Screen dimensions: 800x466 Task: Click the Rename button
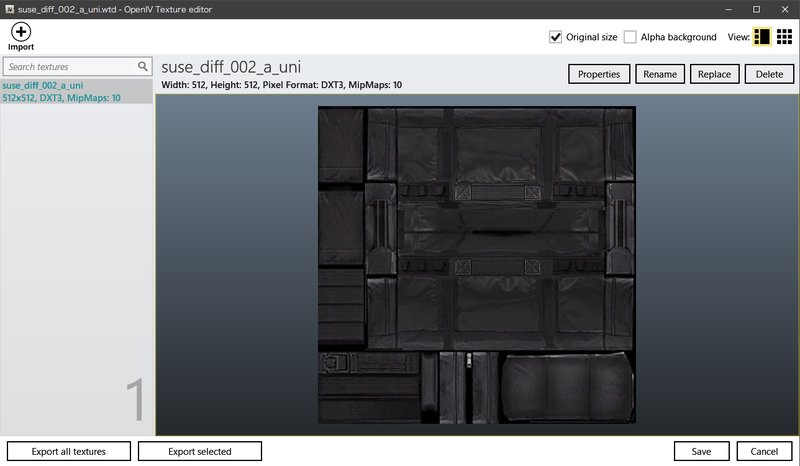[x=660, y=74]
